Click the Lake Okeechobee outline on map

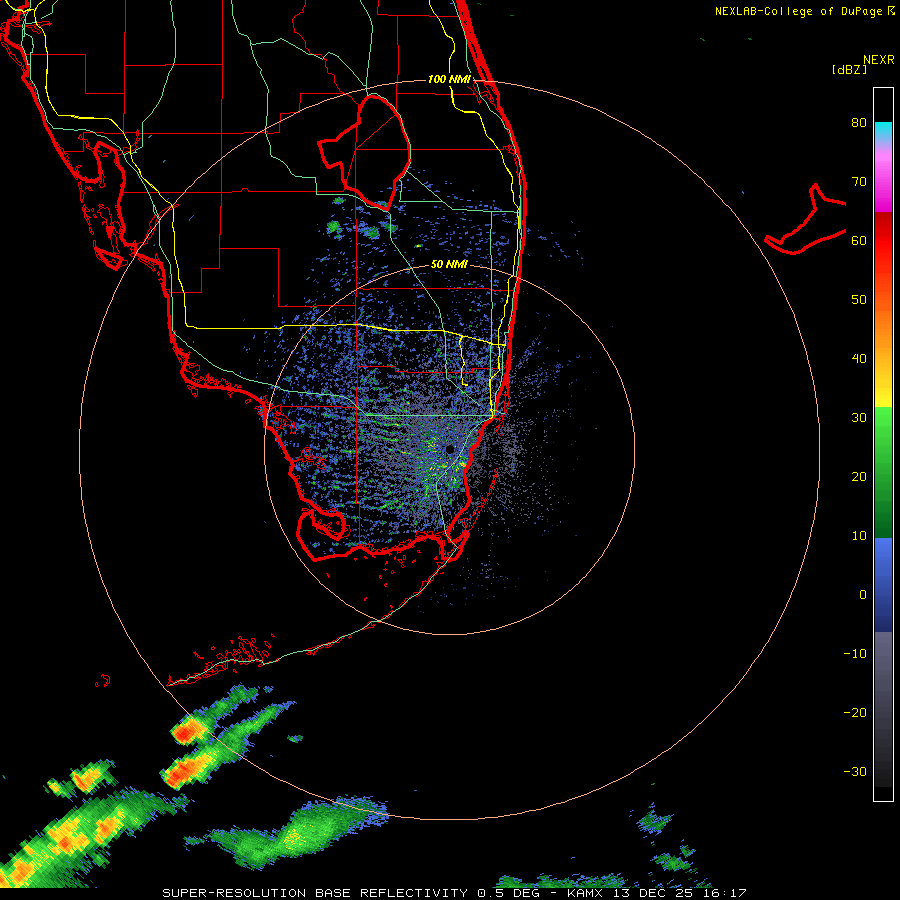pos(364,151)
